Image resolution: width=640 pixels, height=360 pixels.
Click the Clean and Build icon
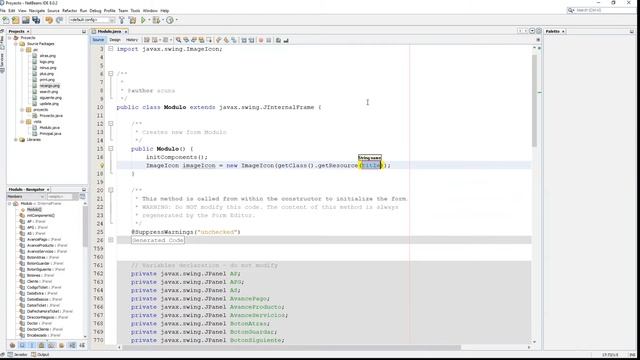click(132, 20)
